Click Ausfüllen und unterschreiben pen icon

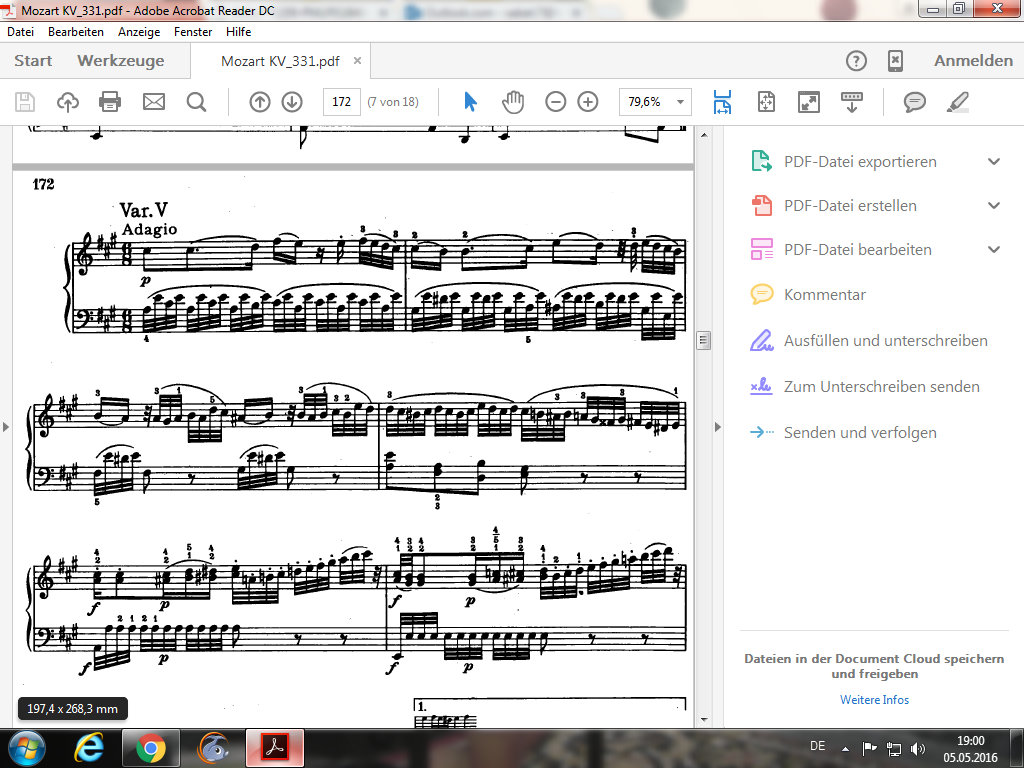pos(761,340)
